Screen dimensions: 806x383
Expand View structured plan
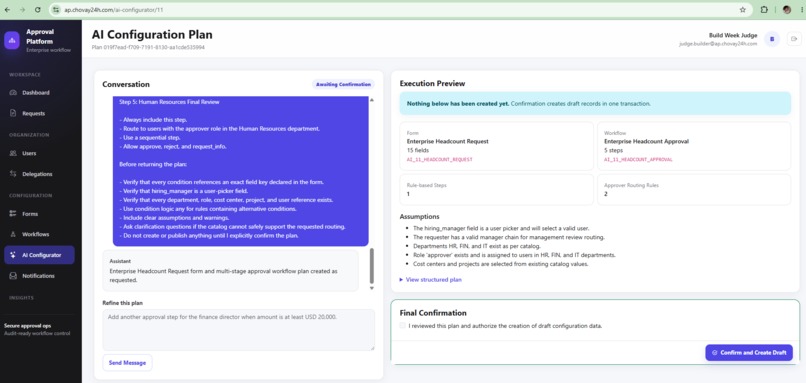point(431,280)
